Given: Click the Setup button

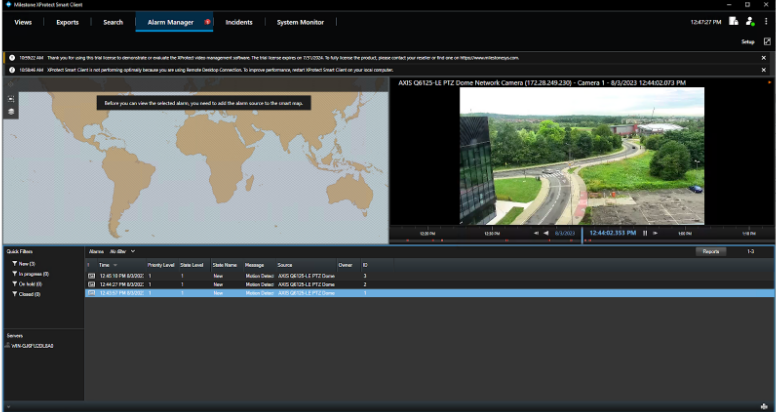Looking at the screenshot, I should click(x=747, y=42).
